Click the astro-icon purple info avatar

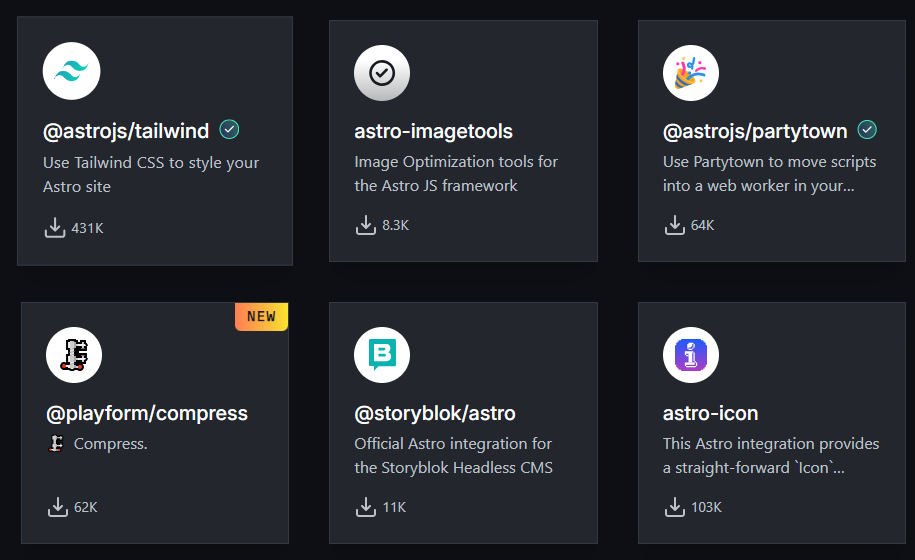click(x=690, y=355)
